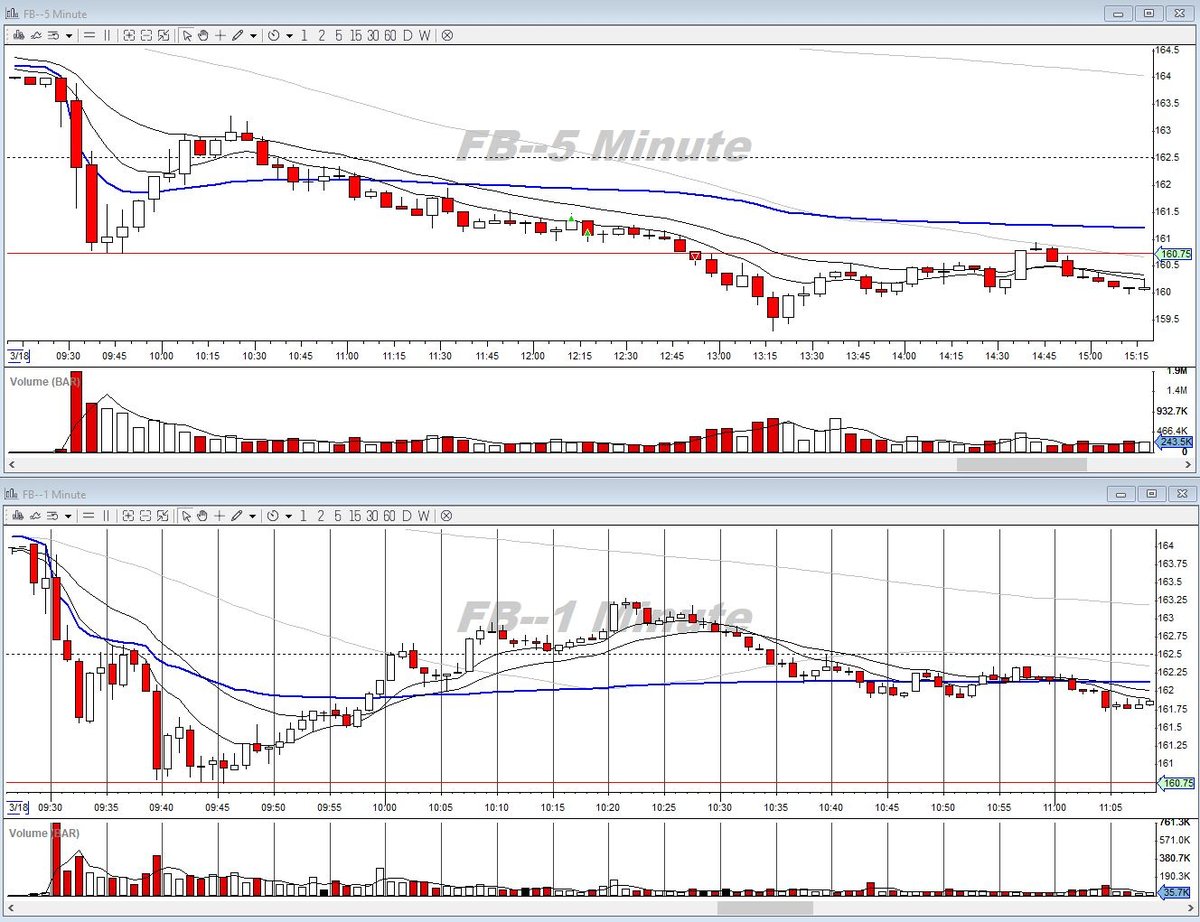Image resolution: width=1200 pixels, height=922 pixels.
Task: Open studies list icon in FB--5 Minute toolbar
Action: pyautogui.click(x=53, y=35)
